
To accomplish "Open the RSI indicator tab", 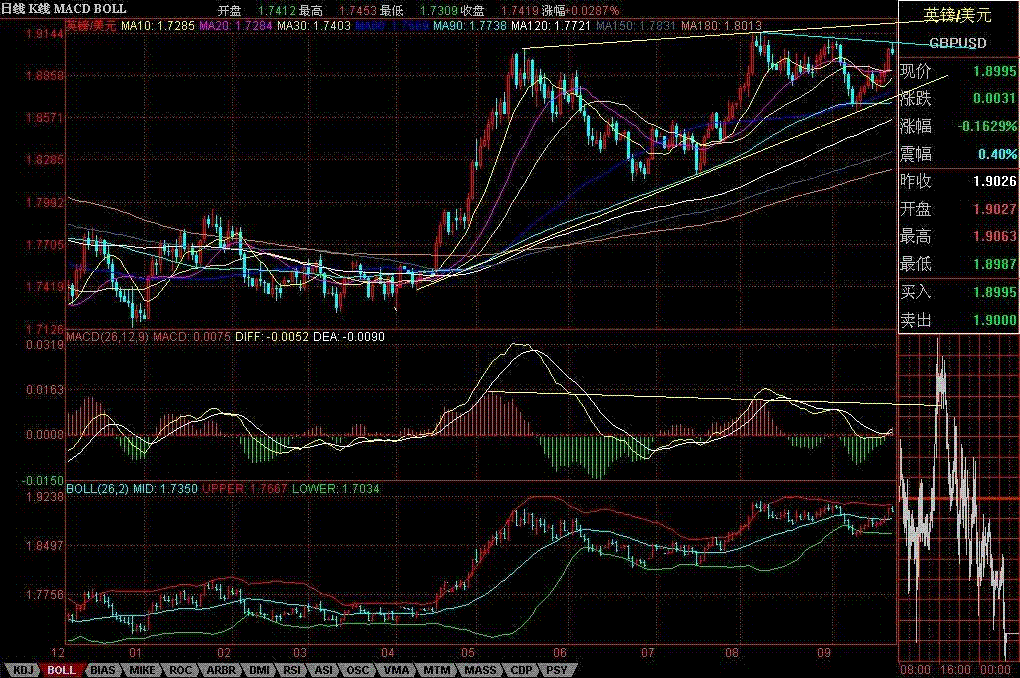I will tap(291, 670).
